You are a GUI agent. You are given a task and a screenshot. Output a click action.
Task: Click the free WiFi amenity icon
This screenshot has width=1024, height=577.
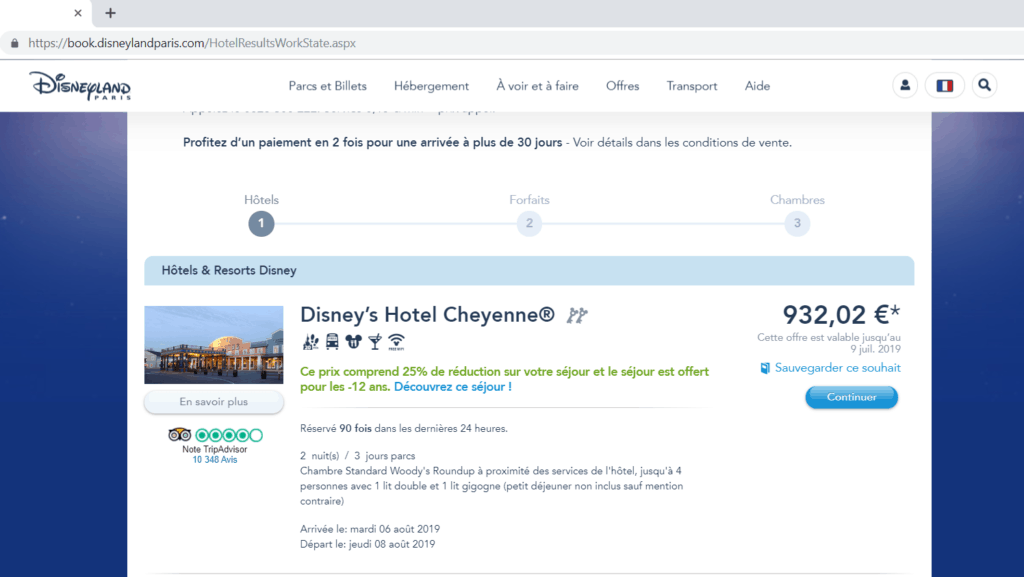tap(396, 341)
